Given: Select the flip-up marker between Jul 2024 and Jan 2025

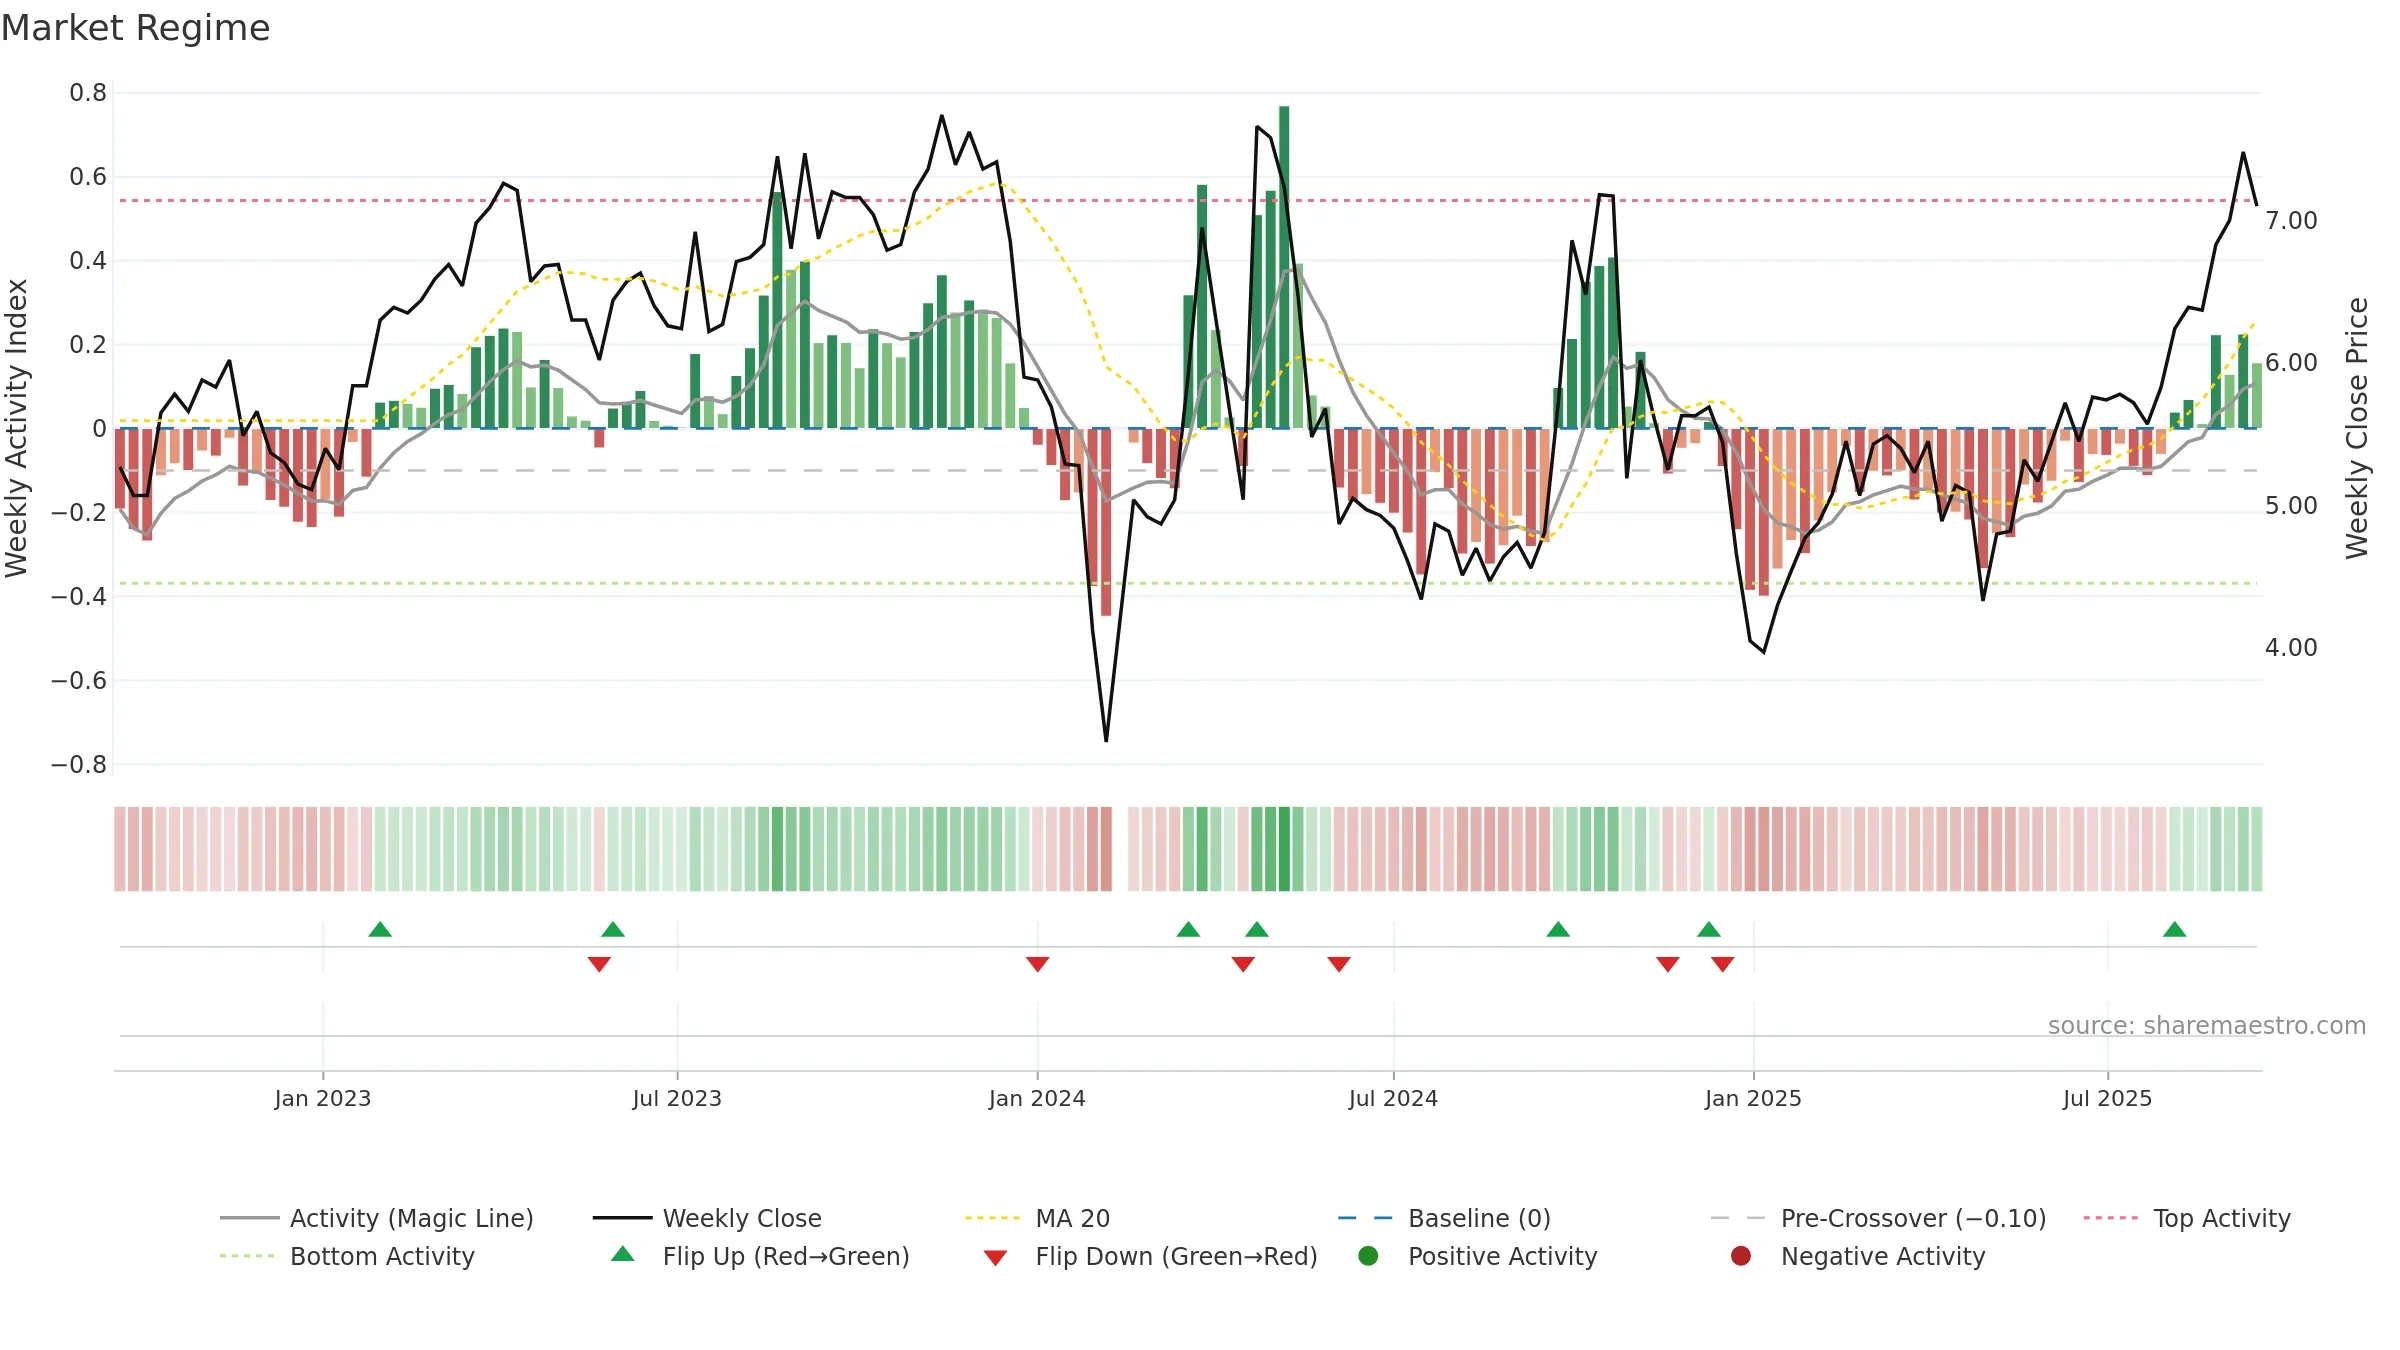Looking at the screenshot, I should pos(1558,930).
